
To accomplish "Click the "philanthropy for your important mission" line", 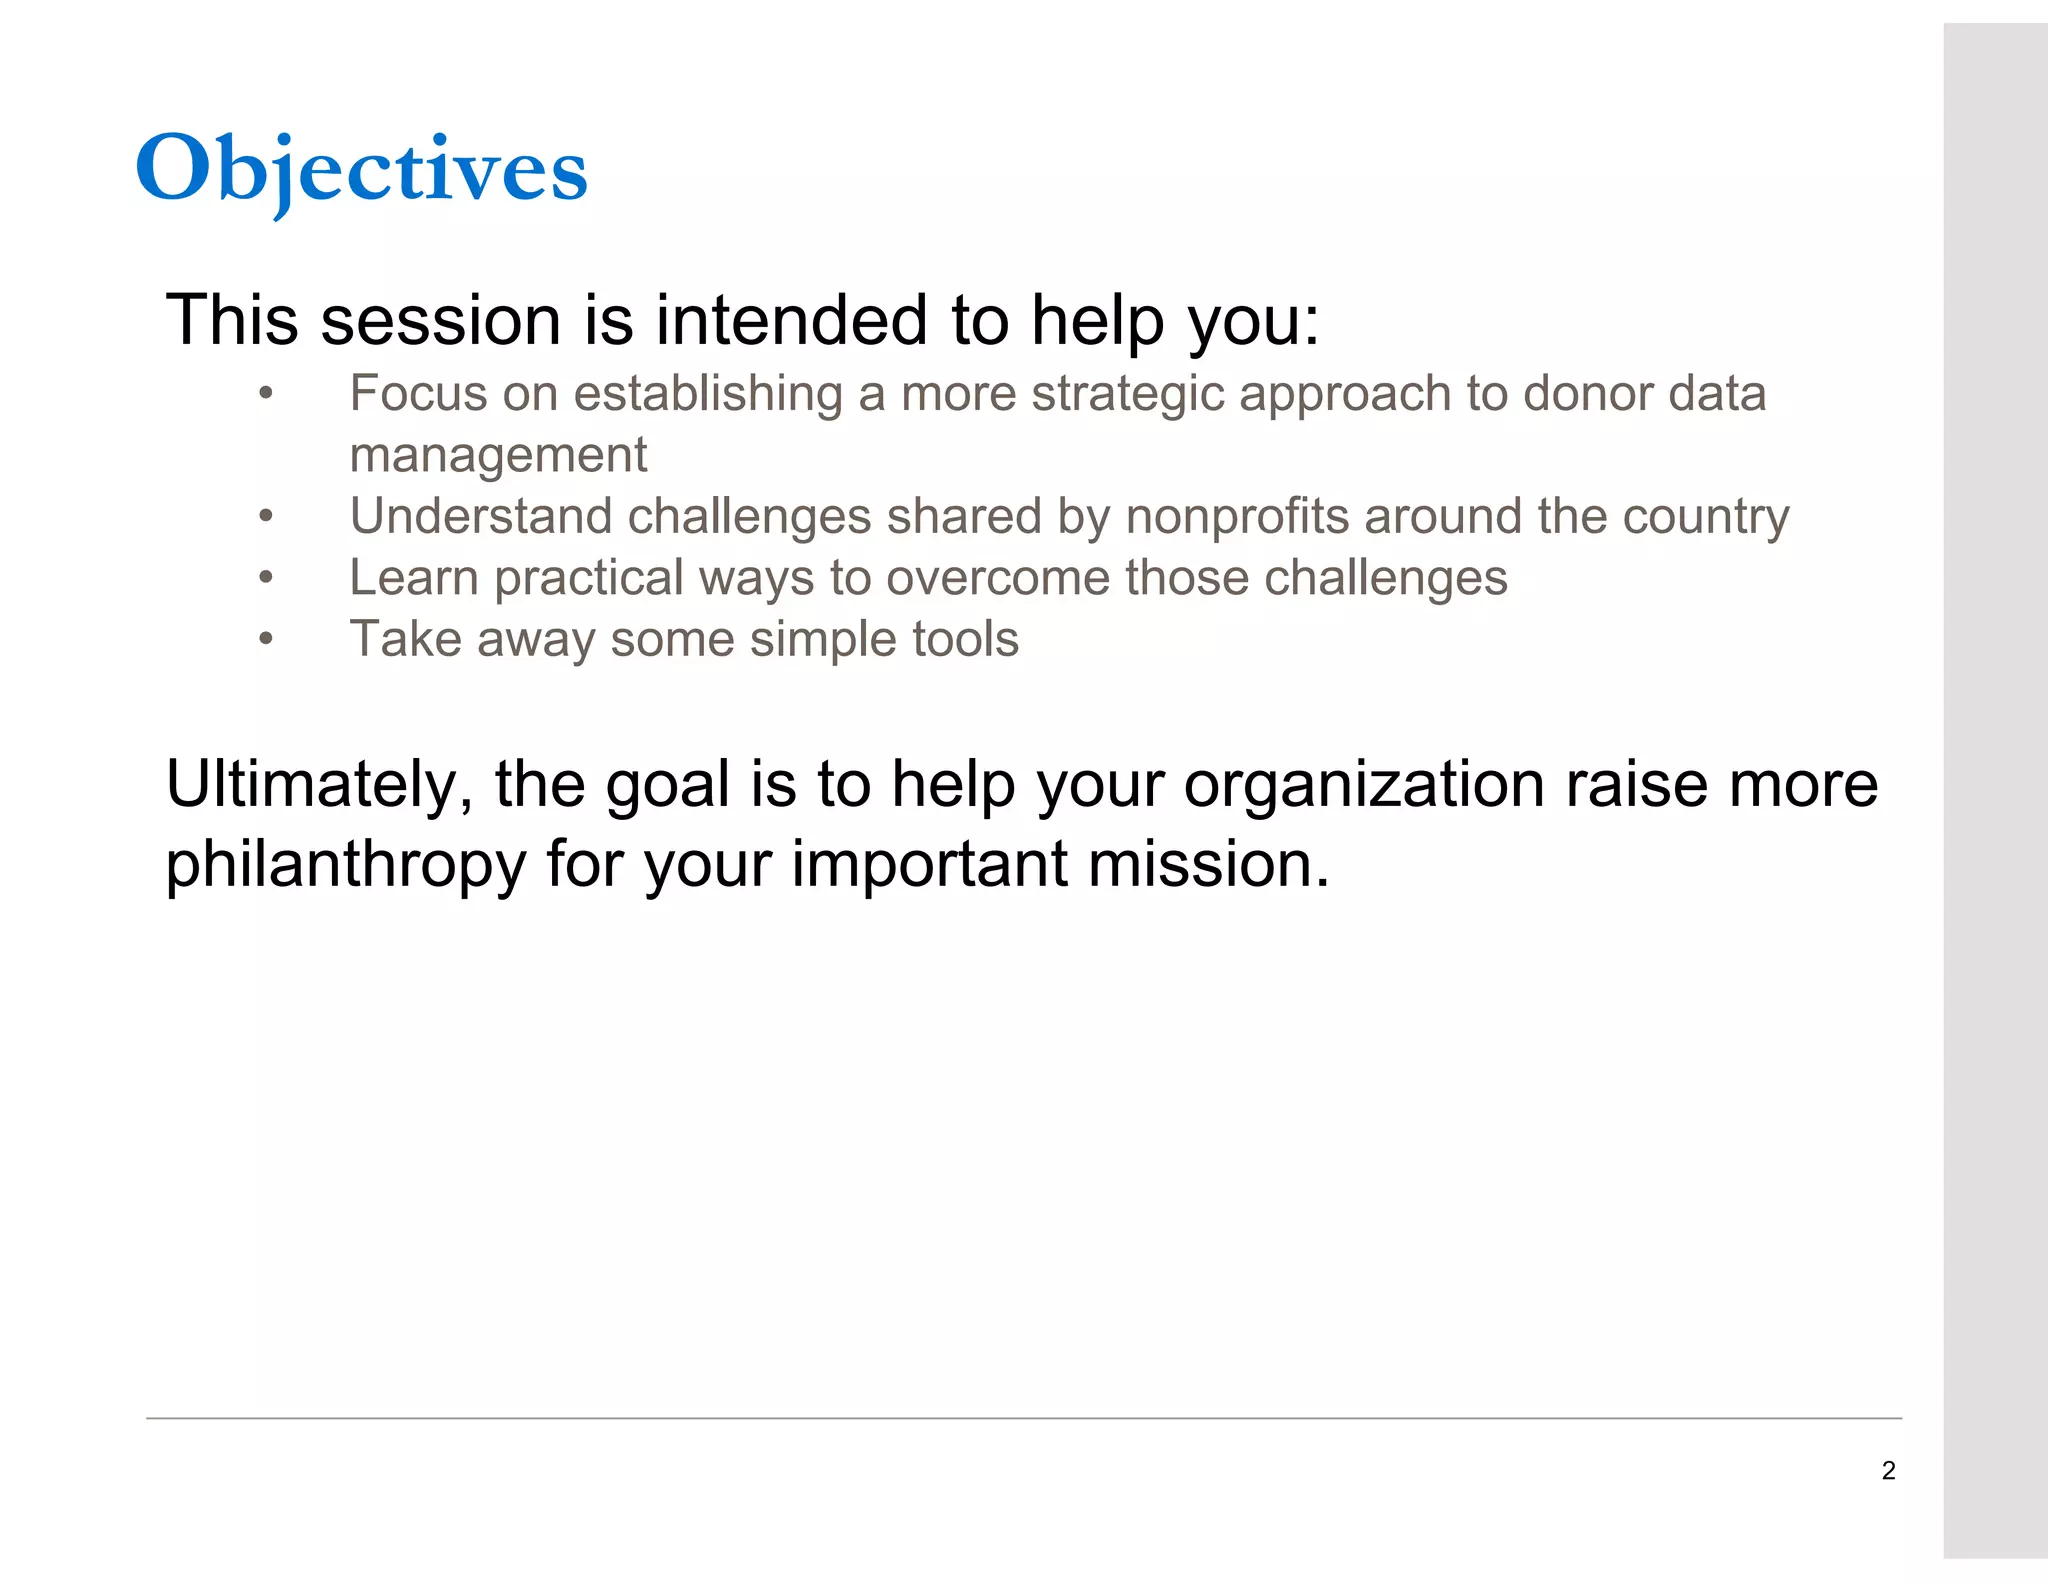I will (747, 864).
